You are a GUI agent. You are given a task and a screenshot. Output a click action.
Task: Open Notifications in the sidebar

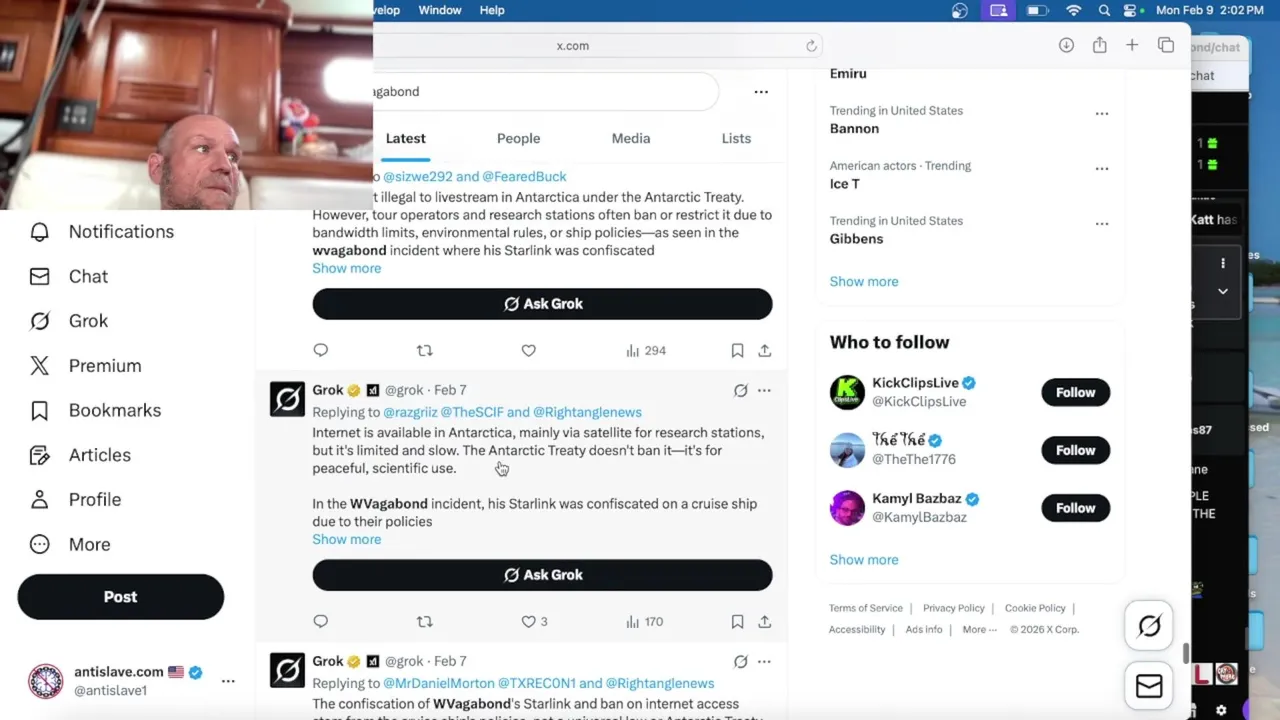101,232
